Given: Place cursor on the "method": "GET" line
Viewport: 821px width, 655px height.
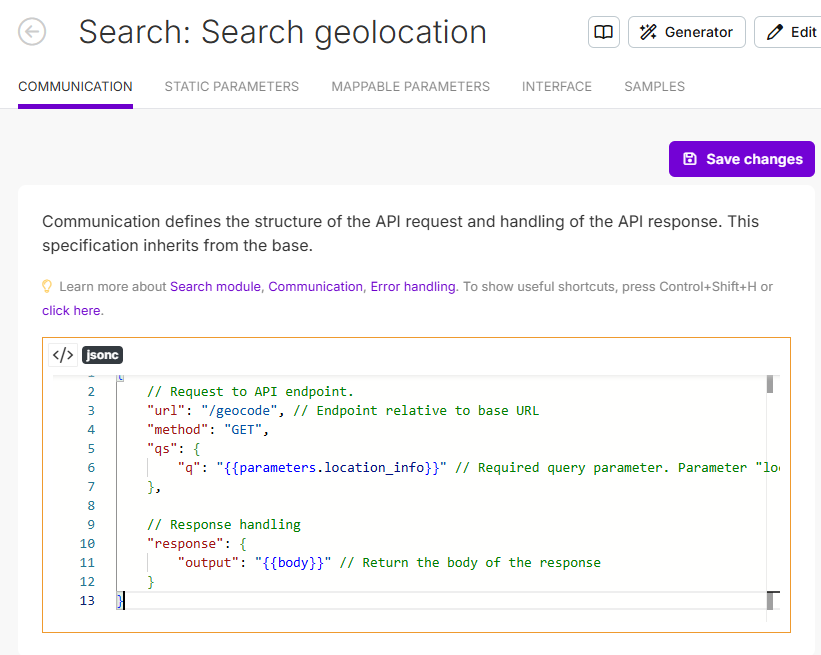Looking at the screenshot, I should (208, 429).
